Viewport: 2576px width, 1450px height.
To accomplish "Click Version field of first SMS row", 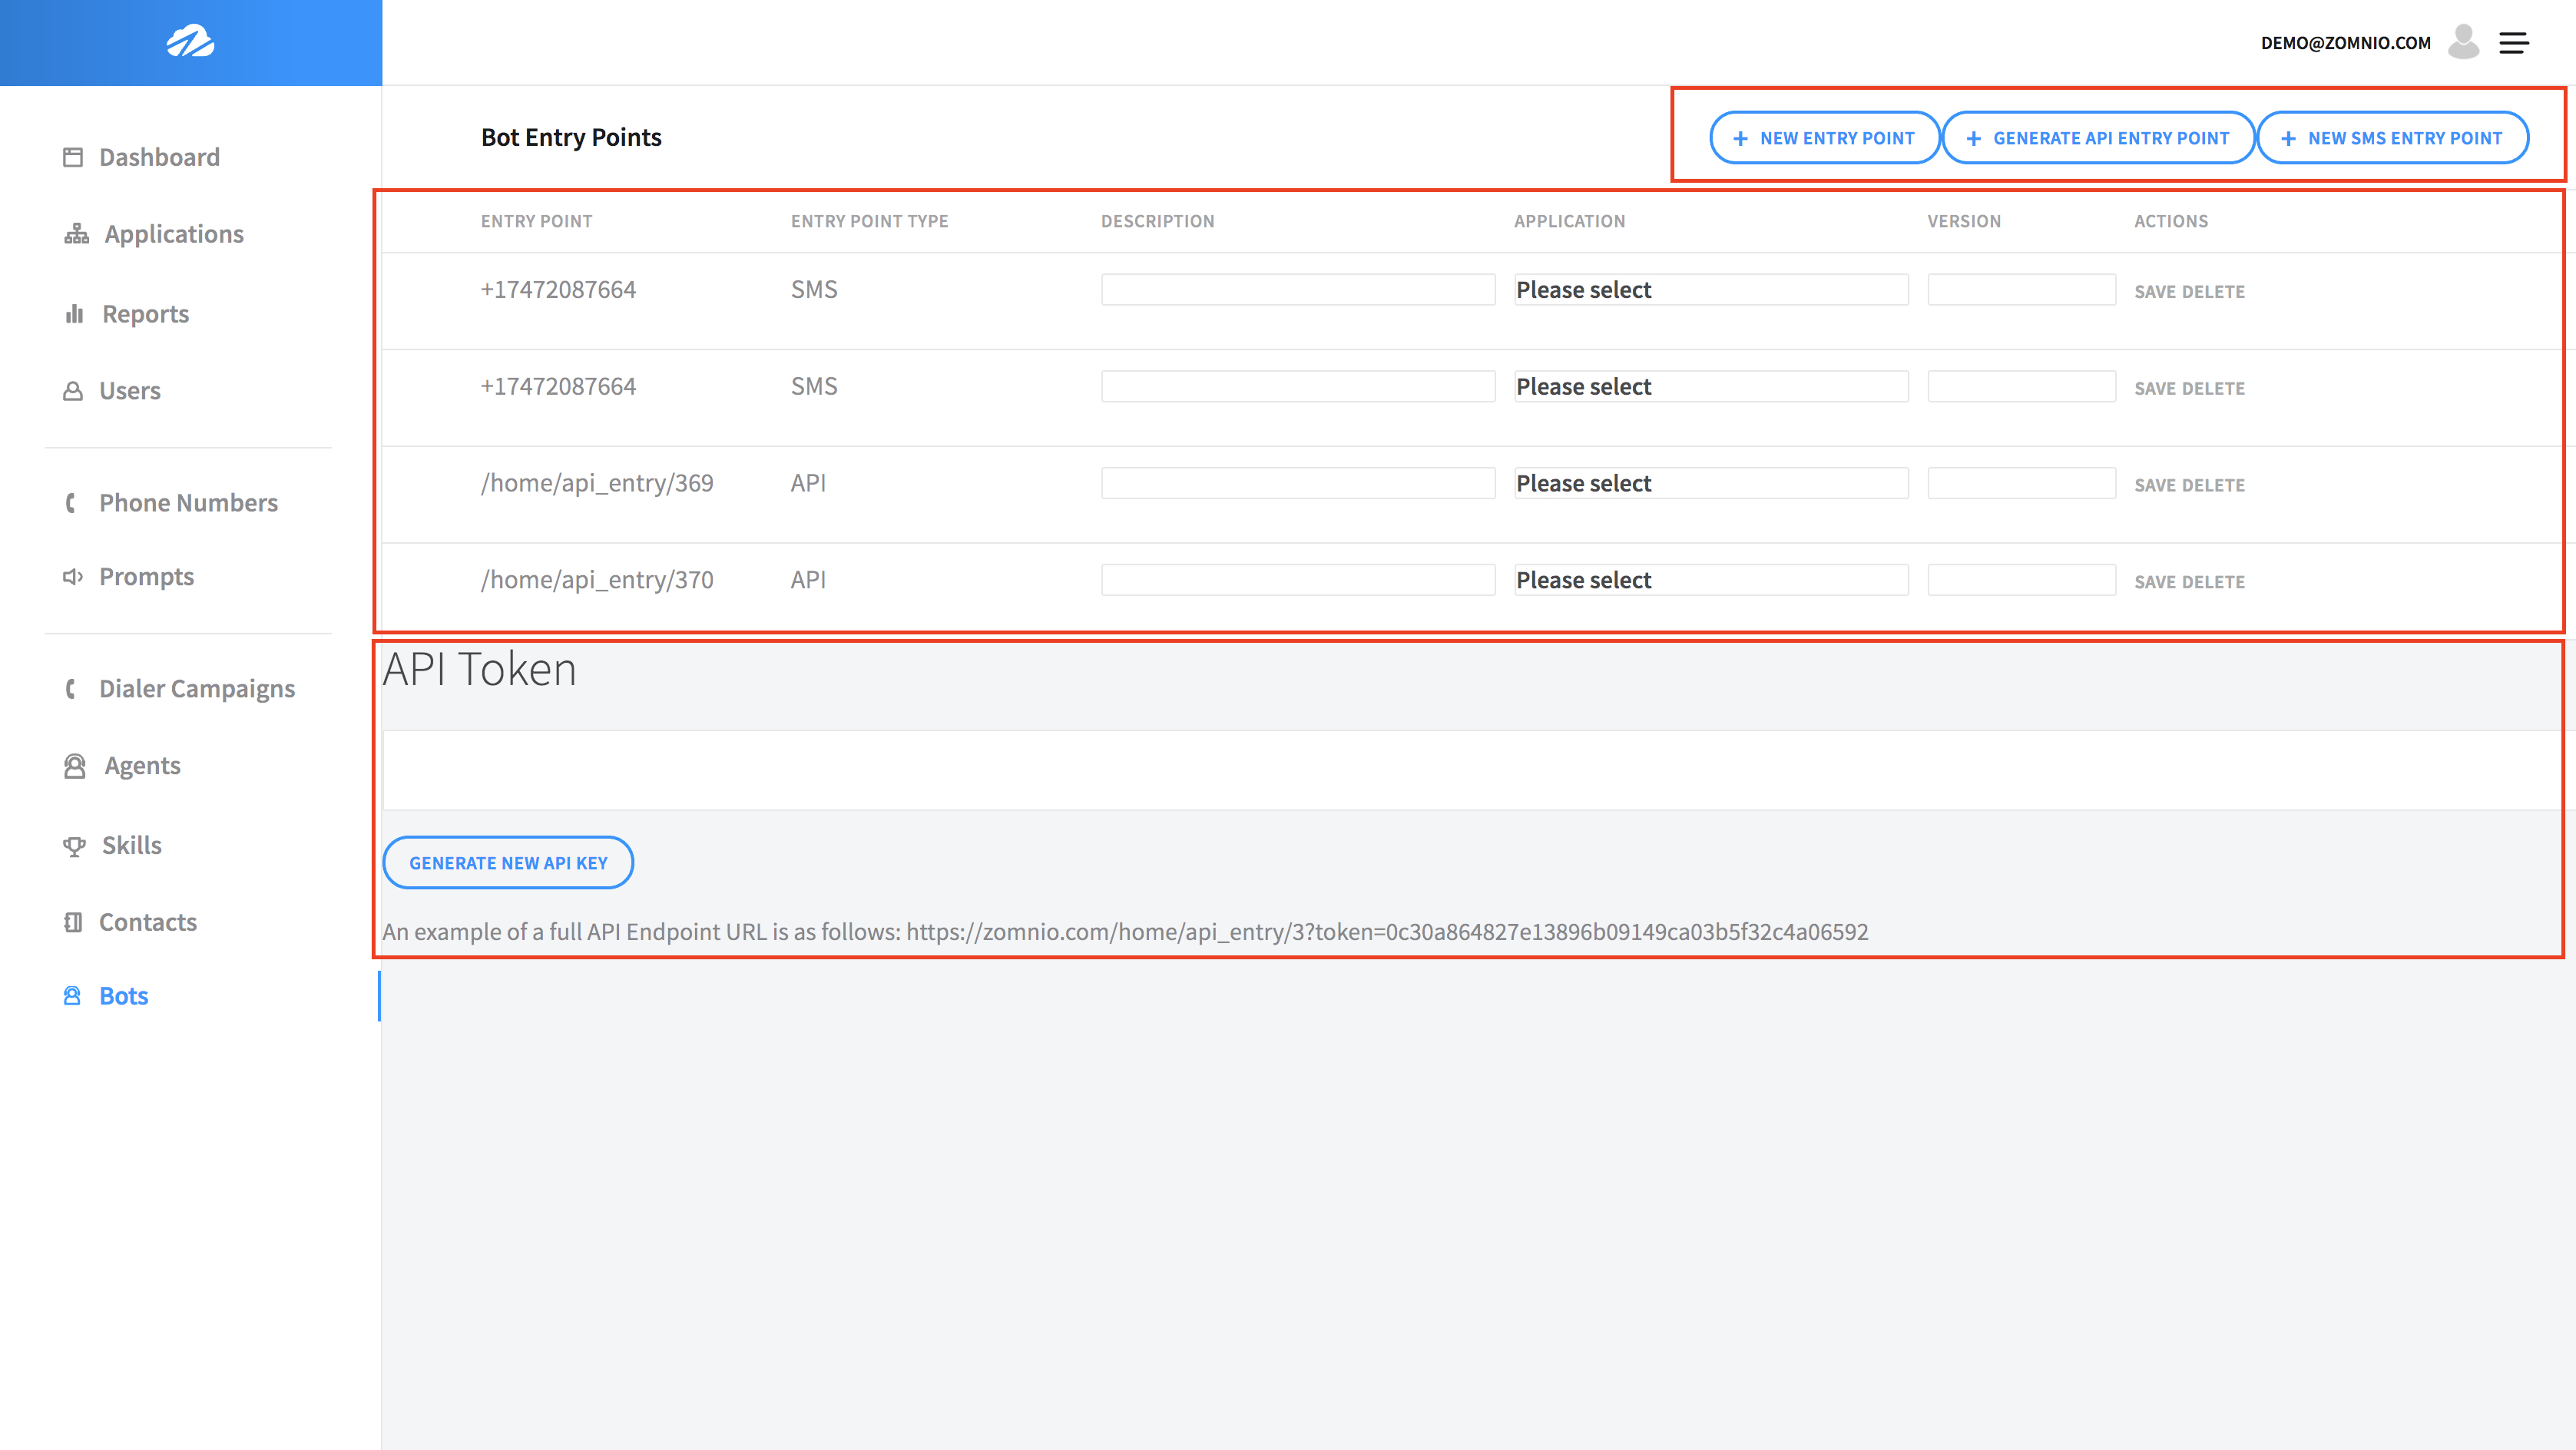I will (x=2021, y=290).
